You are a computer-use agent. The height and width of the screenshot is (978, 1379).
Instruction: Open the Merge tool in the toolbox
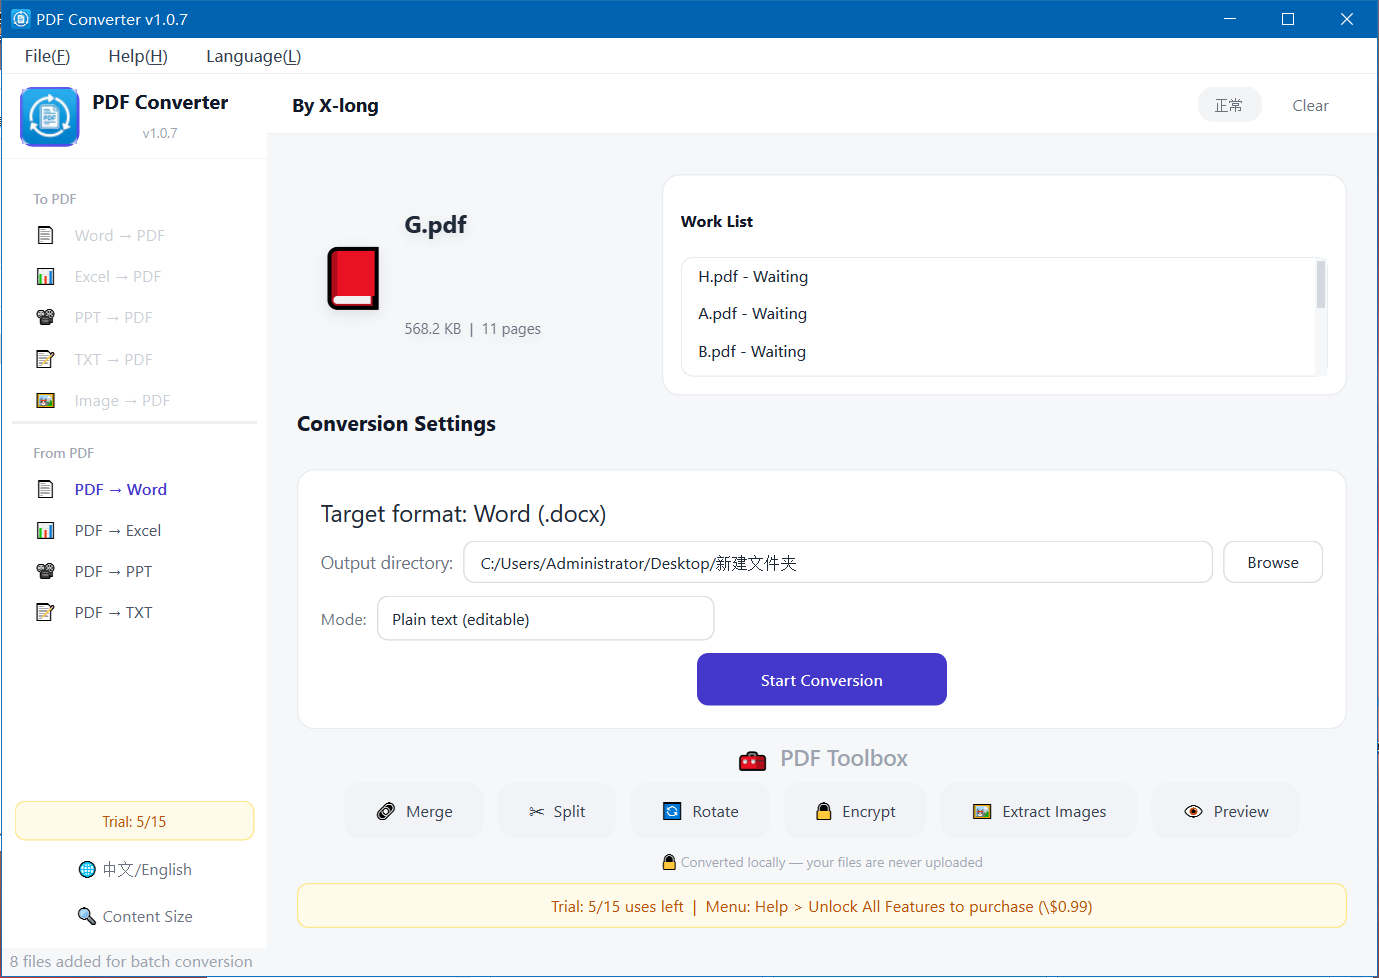click(x=414, y=811)
